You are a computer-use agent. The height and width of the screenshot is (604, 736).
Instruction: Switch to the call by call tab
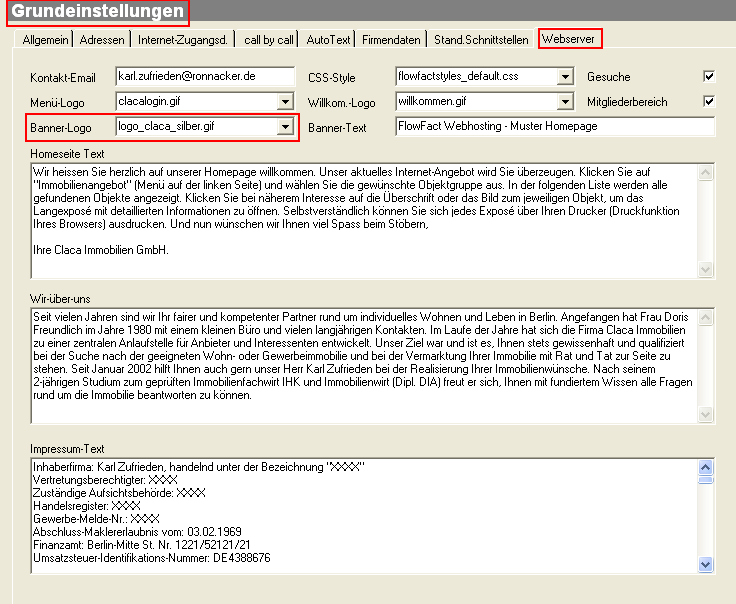268,40
